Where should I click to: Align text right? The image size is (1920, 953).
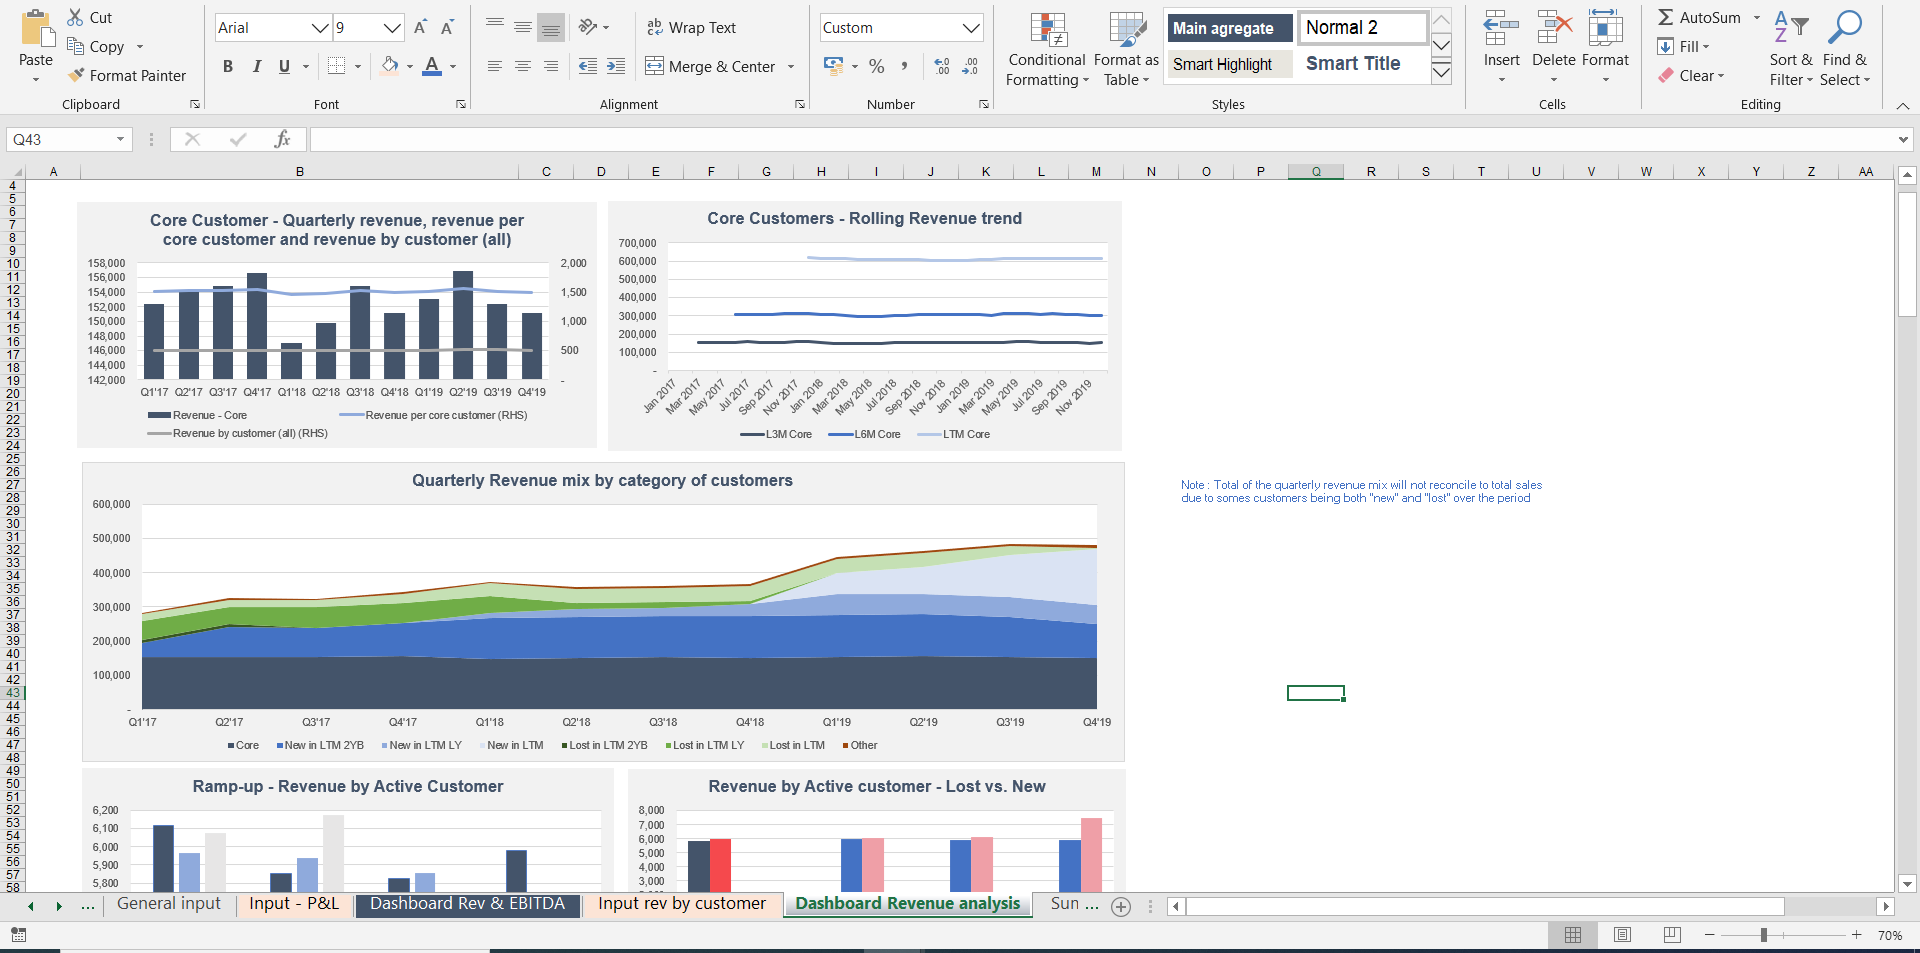click(551, 66)
